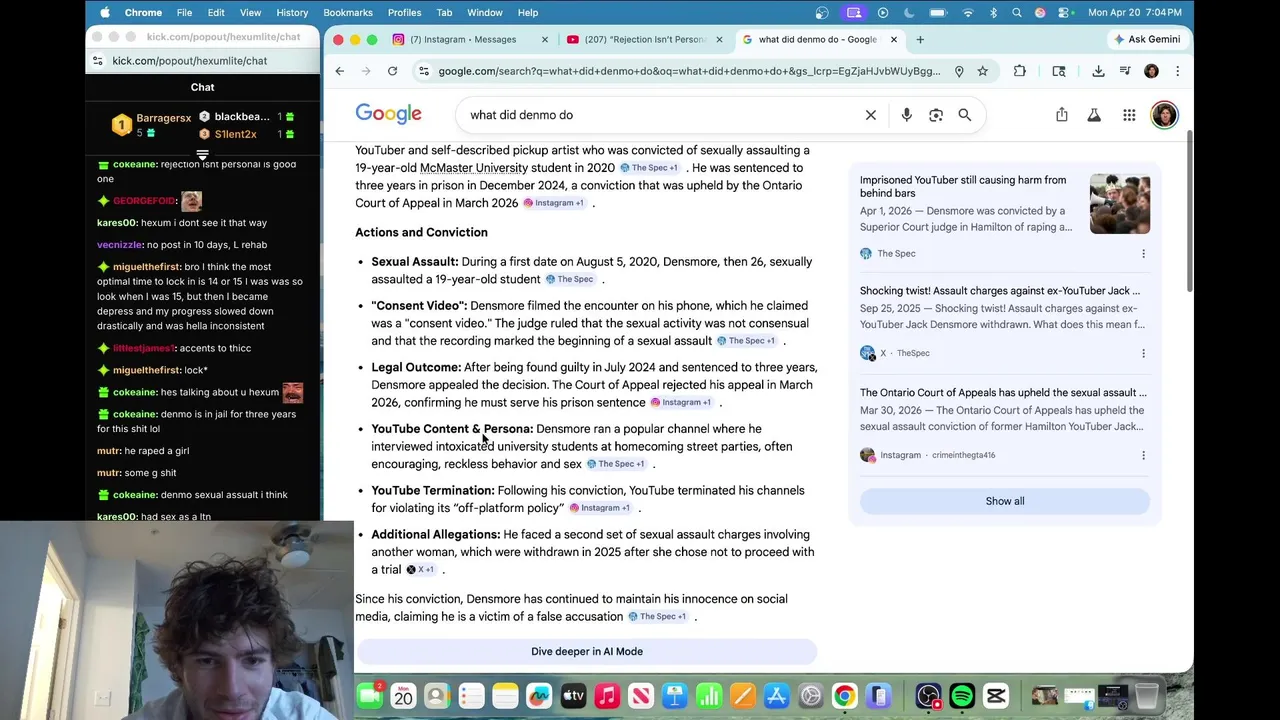Open more options for The Spec article

pyautogui.click(x=1143, y=254)
